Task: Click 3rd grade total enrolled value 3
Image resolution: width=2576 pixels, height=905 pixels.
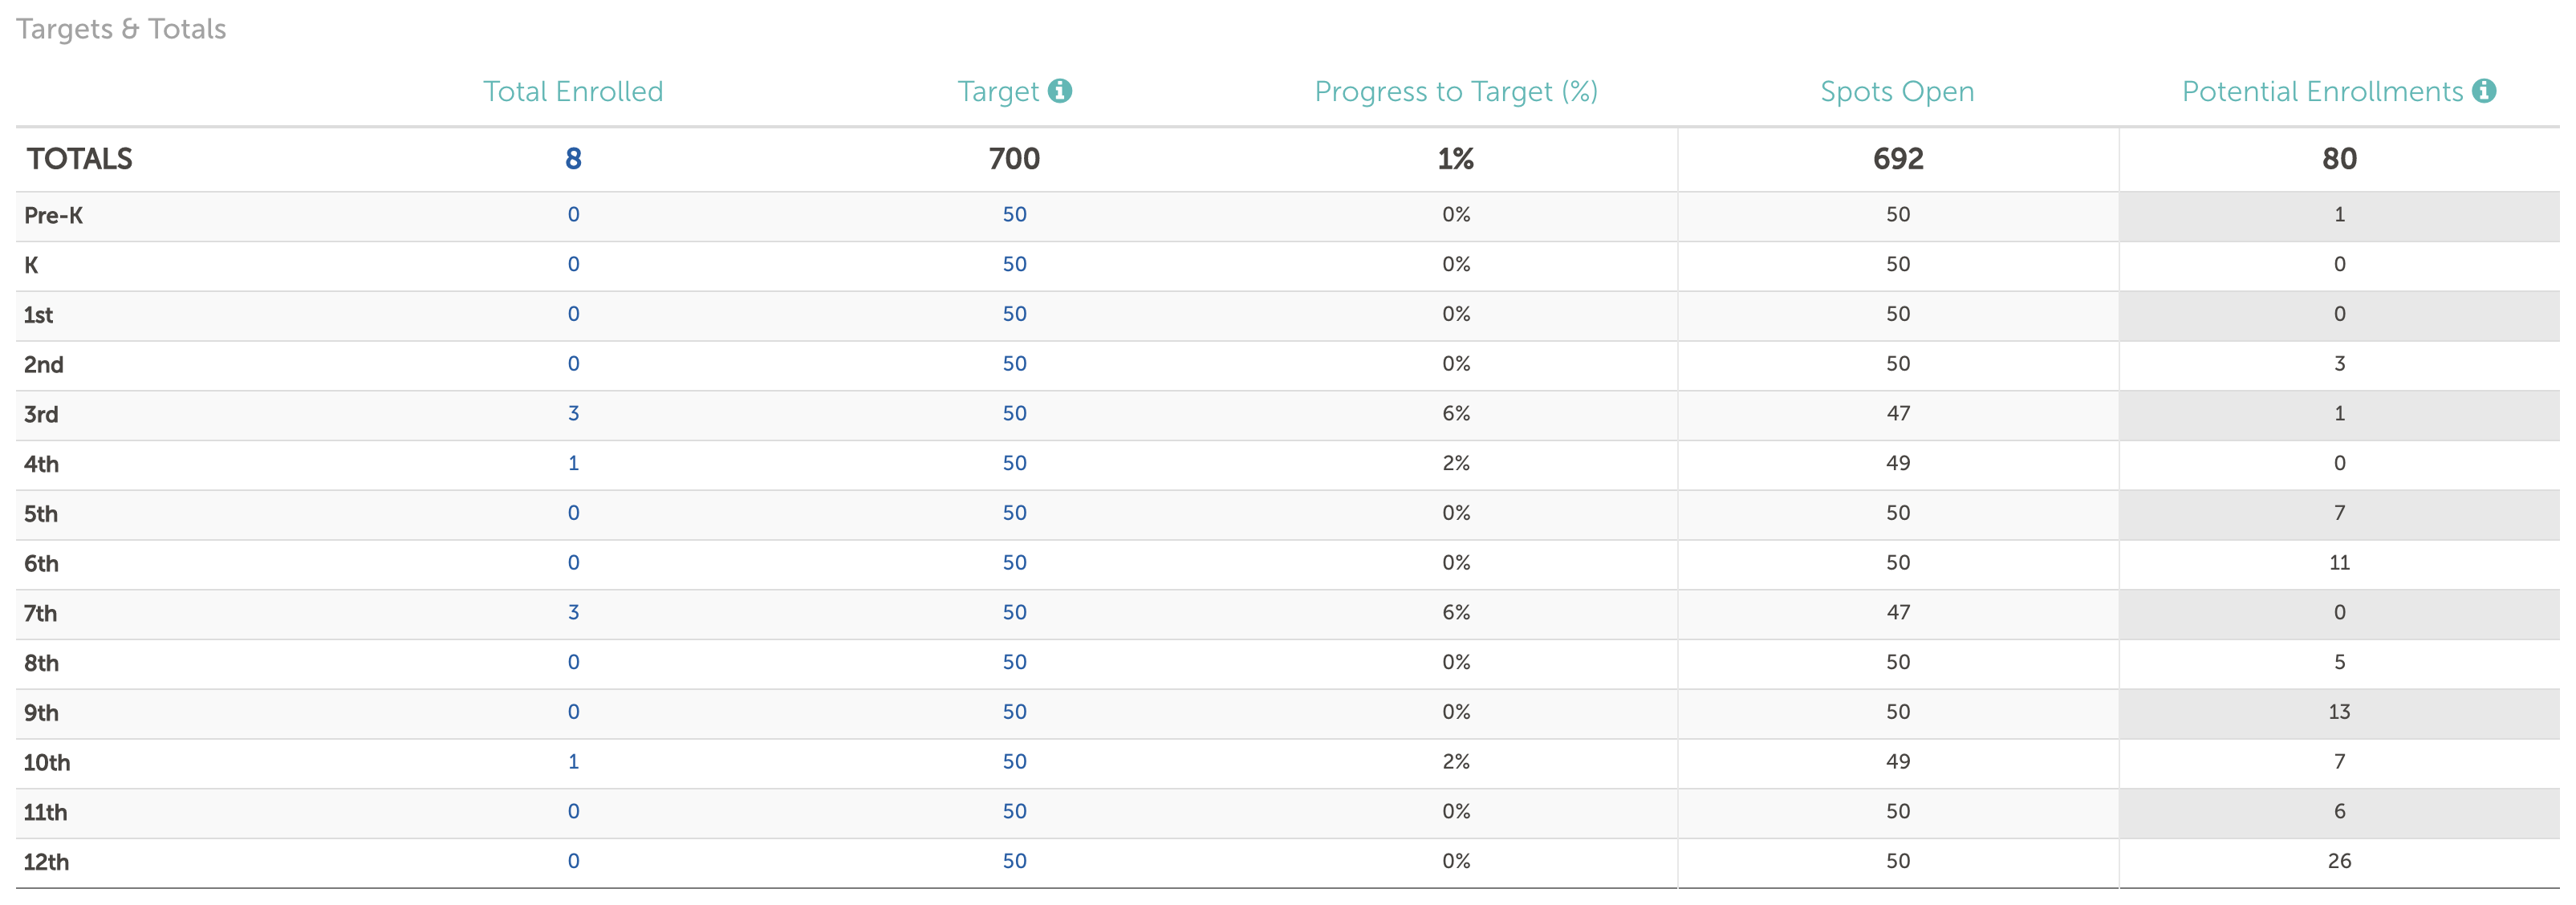Action: click(x=573, y=414)
